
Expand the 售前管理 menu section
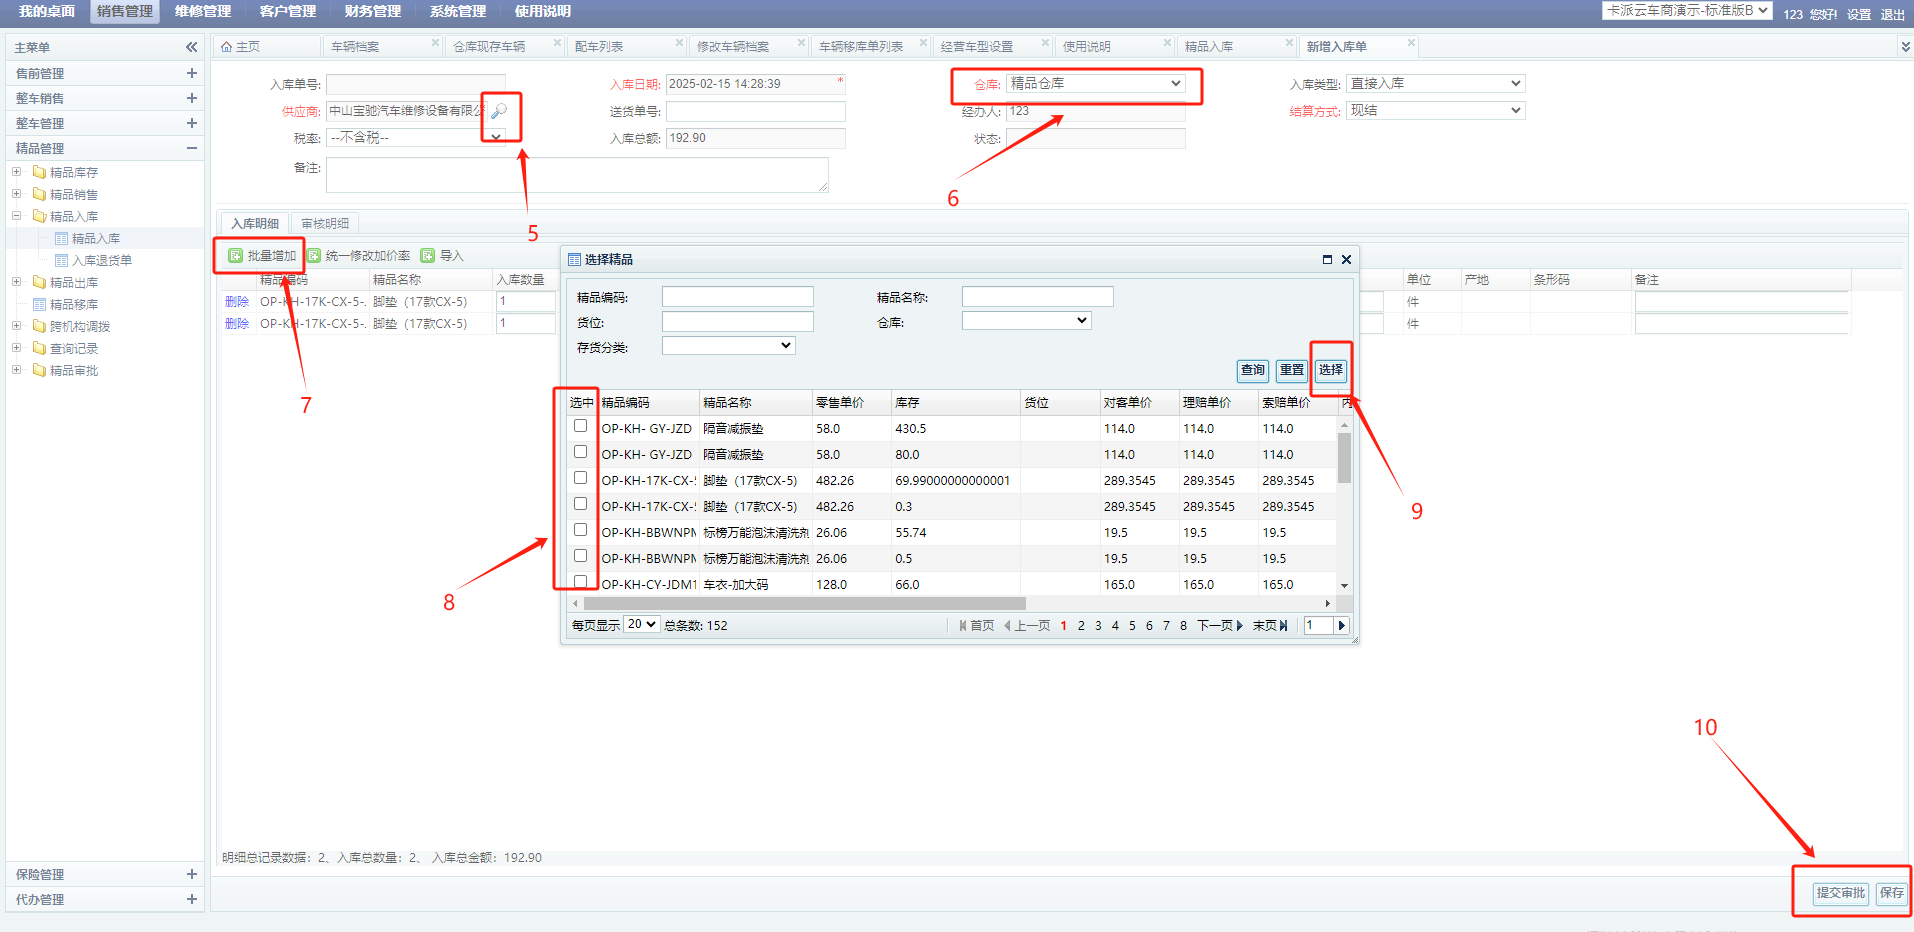191,73
